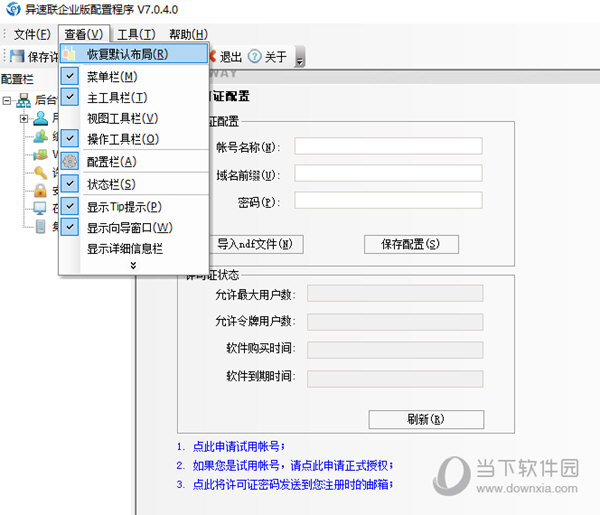Open the 工具(T) menu
600x515 pixels.
(136, 34)
